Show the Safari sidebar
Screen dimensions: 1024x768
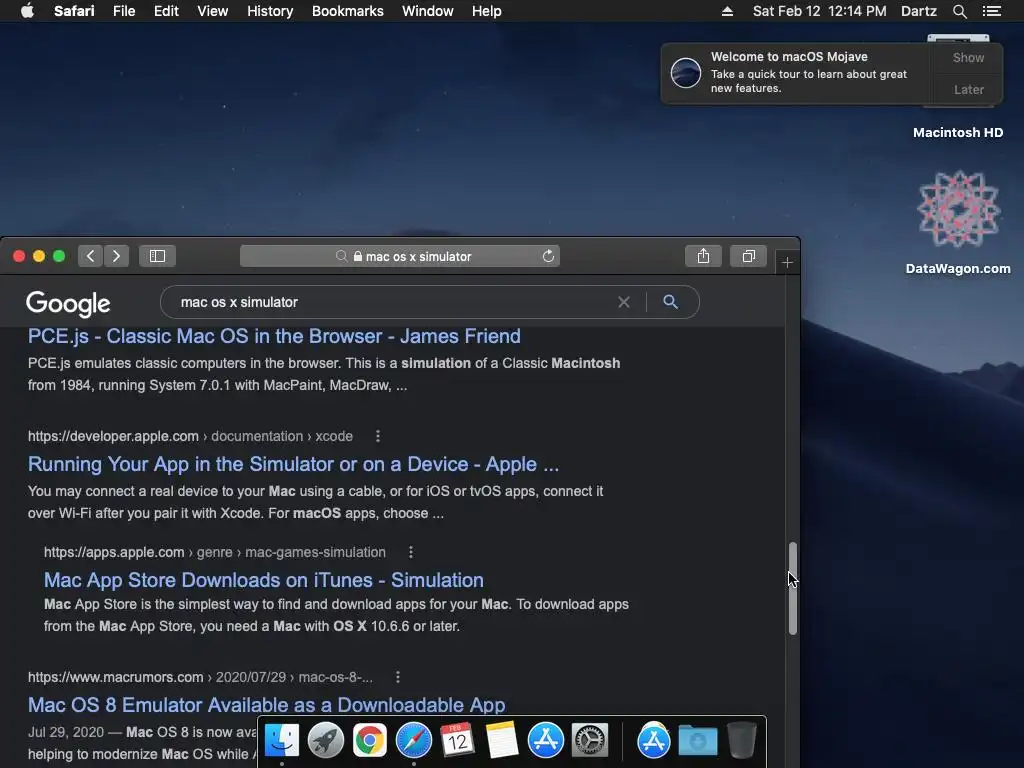(157, 256)
